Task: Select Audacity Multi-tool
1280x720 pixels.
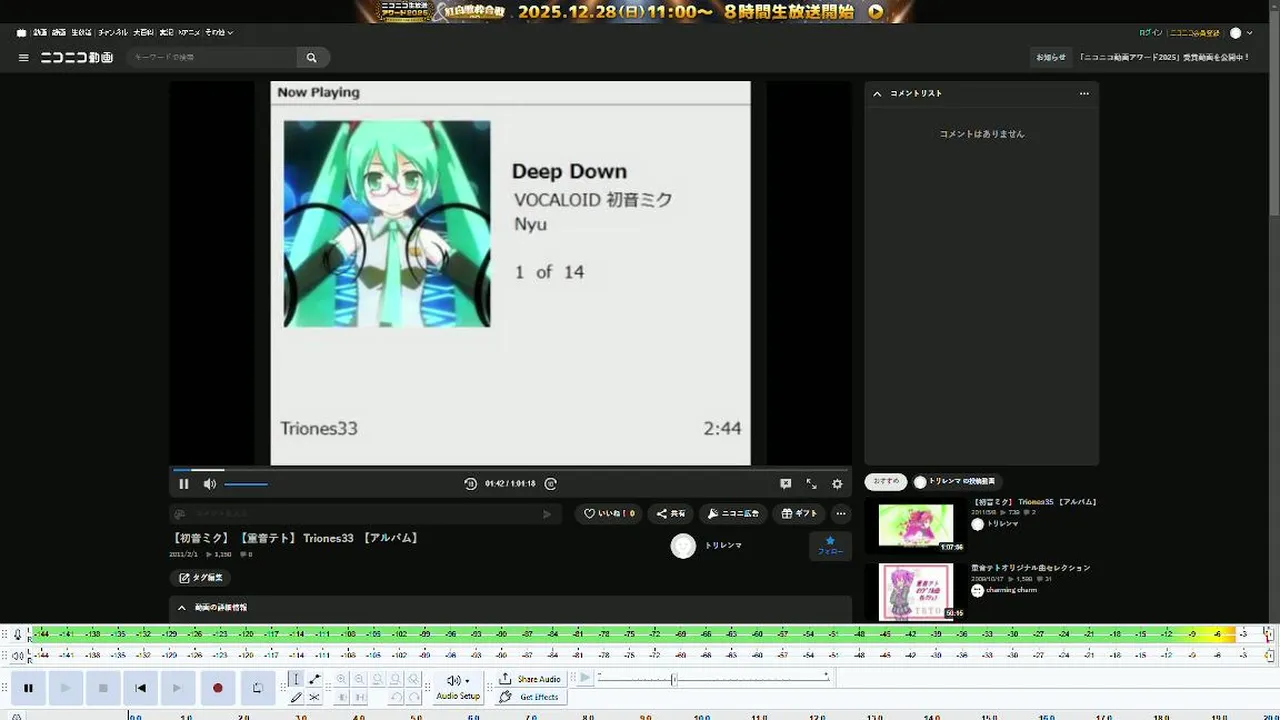Action: pyautogui.click(x=314, y=697)
